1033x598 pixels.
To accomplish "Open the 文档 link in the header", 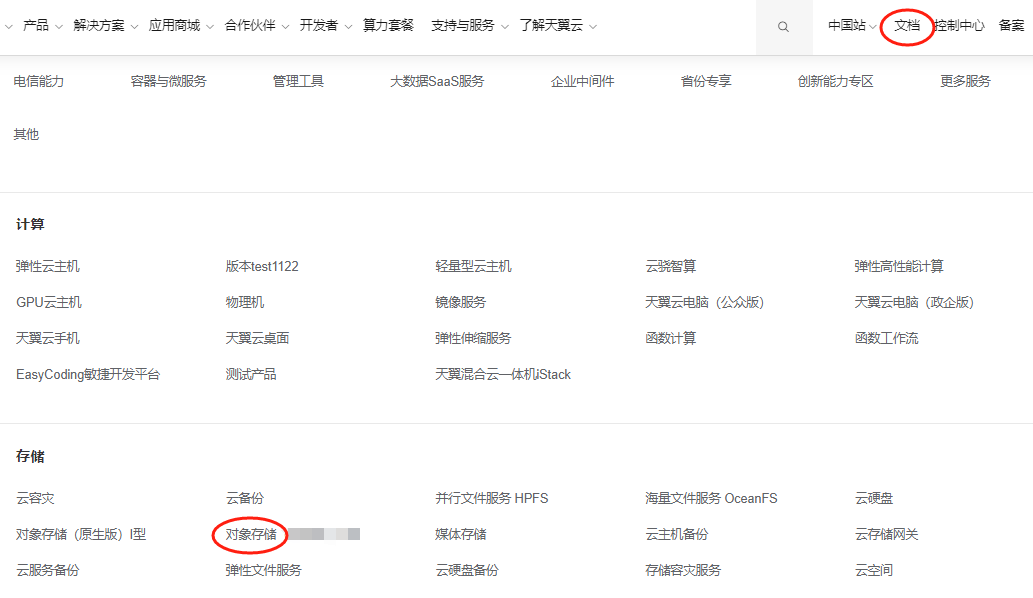I will pos(907,26).
